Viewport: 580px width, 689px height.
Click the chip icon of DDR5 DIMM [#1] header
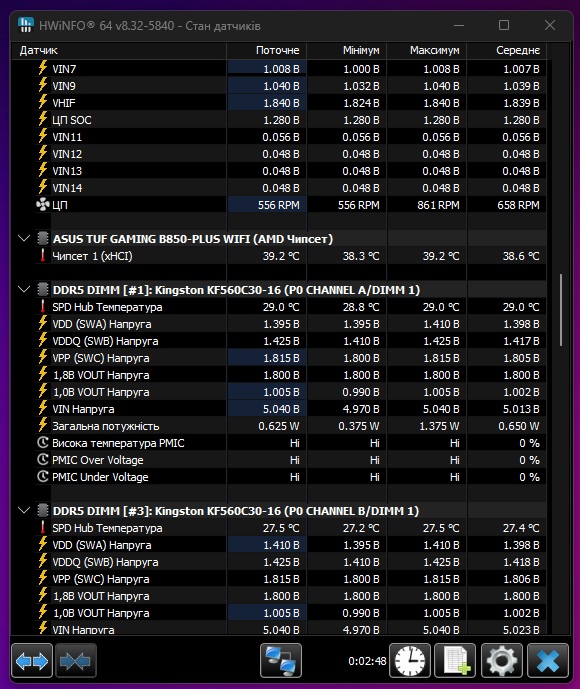tap(43, 290)
